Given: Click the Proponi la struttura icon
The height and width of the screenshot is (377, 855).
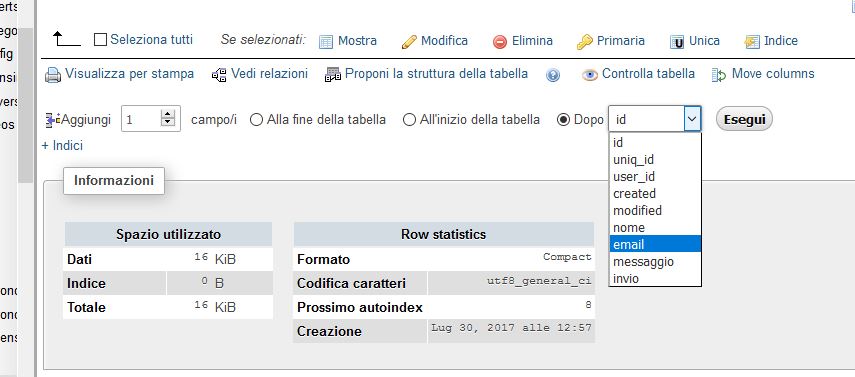Looking at the screenshot, I should [333, 75].
